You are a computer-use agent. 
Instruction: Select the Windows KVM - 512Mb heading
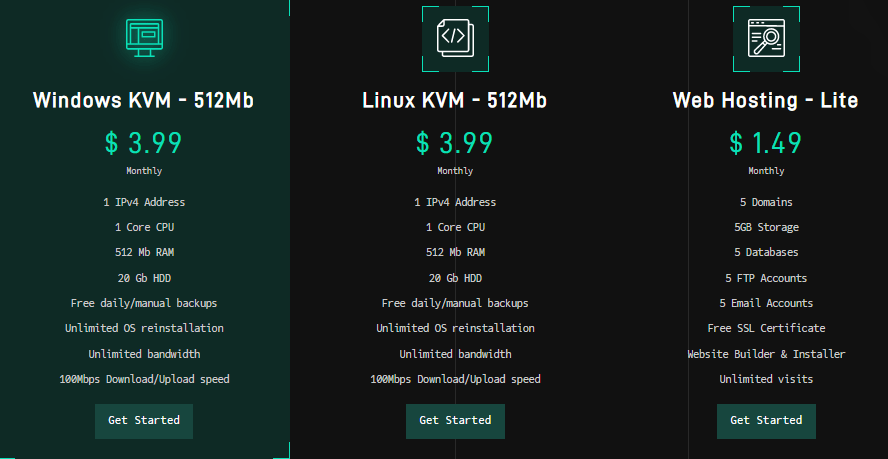[144, 100]
